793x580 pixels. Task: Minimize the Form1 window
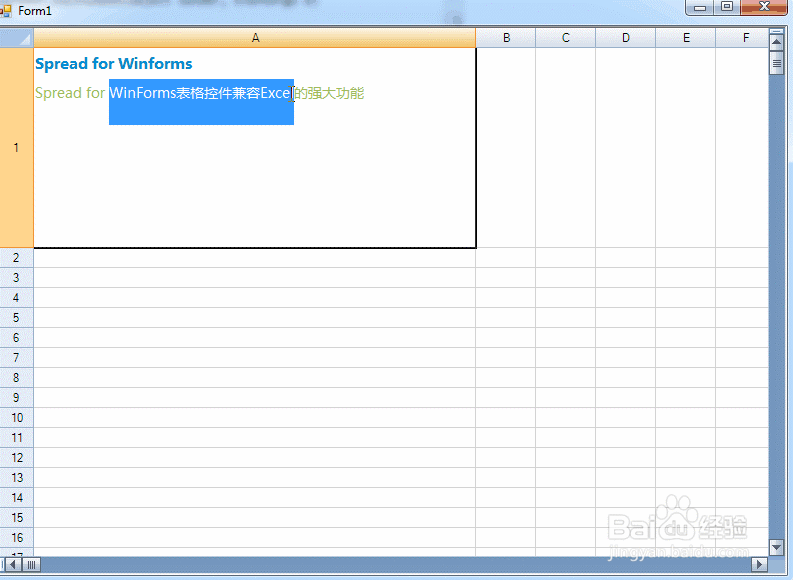coord(699,7)
